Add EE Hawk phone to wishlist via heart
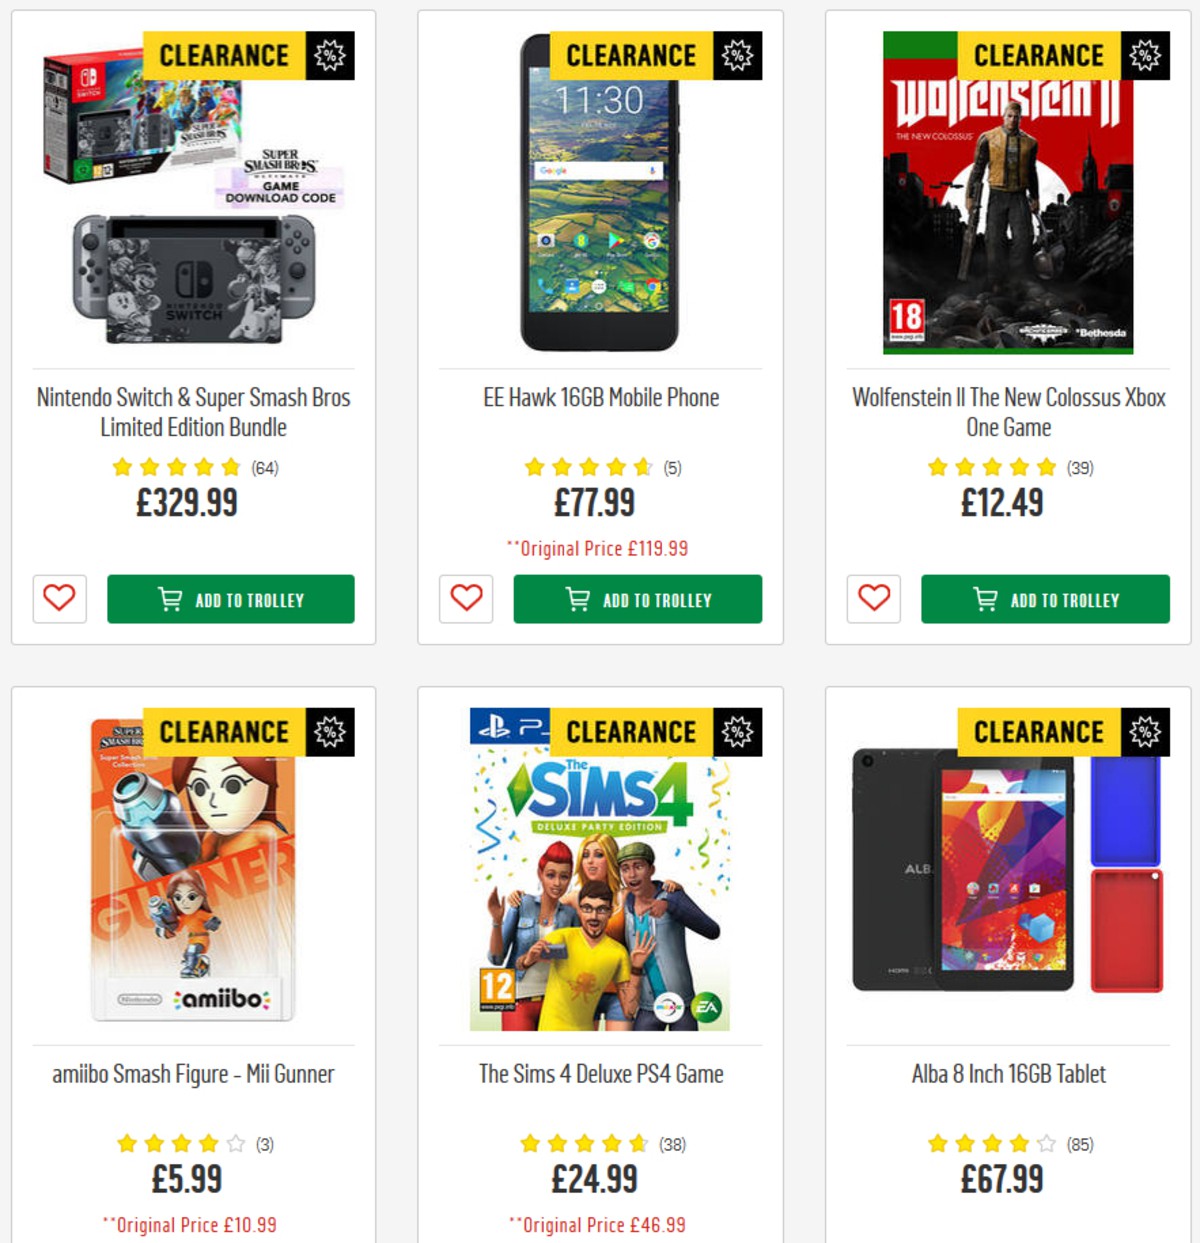 click(465, 600)
